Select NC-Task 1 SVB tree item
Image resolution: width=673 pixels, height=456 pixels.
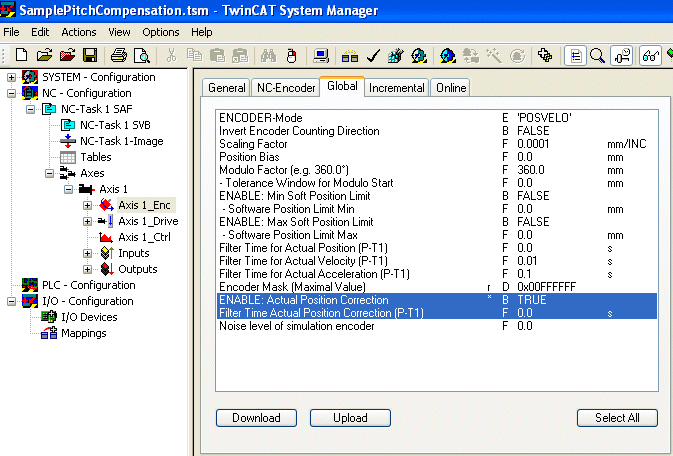pos(115,125)
